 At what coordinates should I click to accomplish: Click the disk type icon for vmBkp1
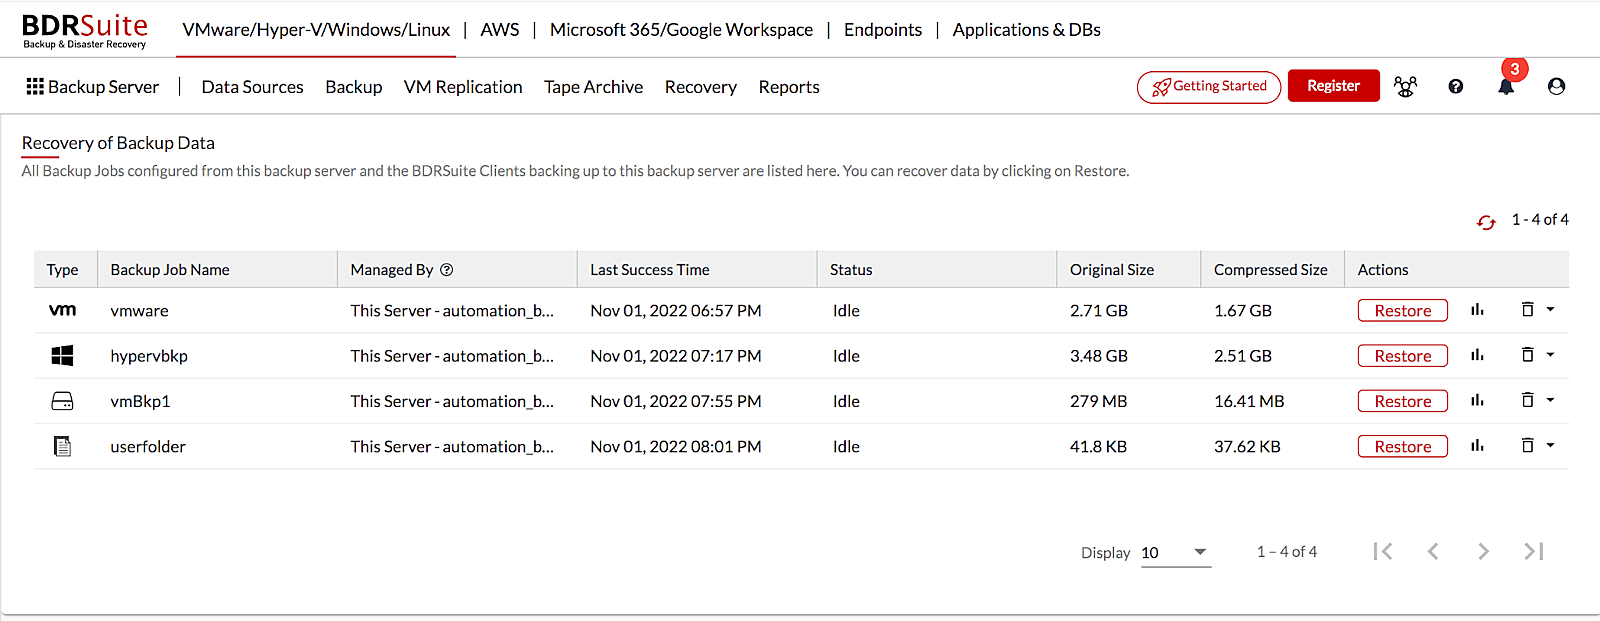tap(62, 401)
